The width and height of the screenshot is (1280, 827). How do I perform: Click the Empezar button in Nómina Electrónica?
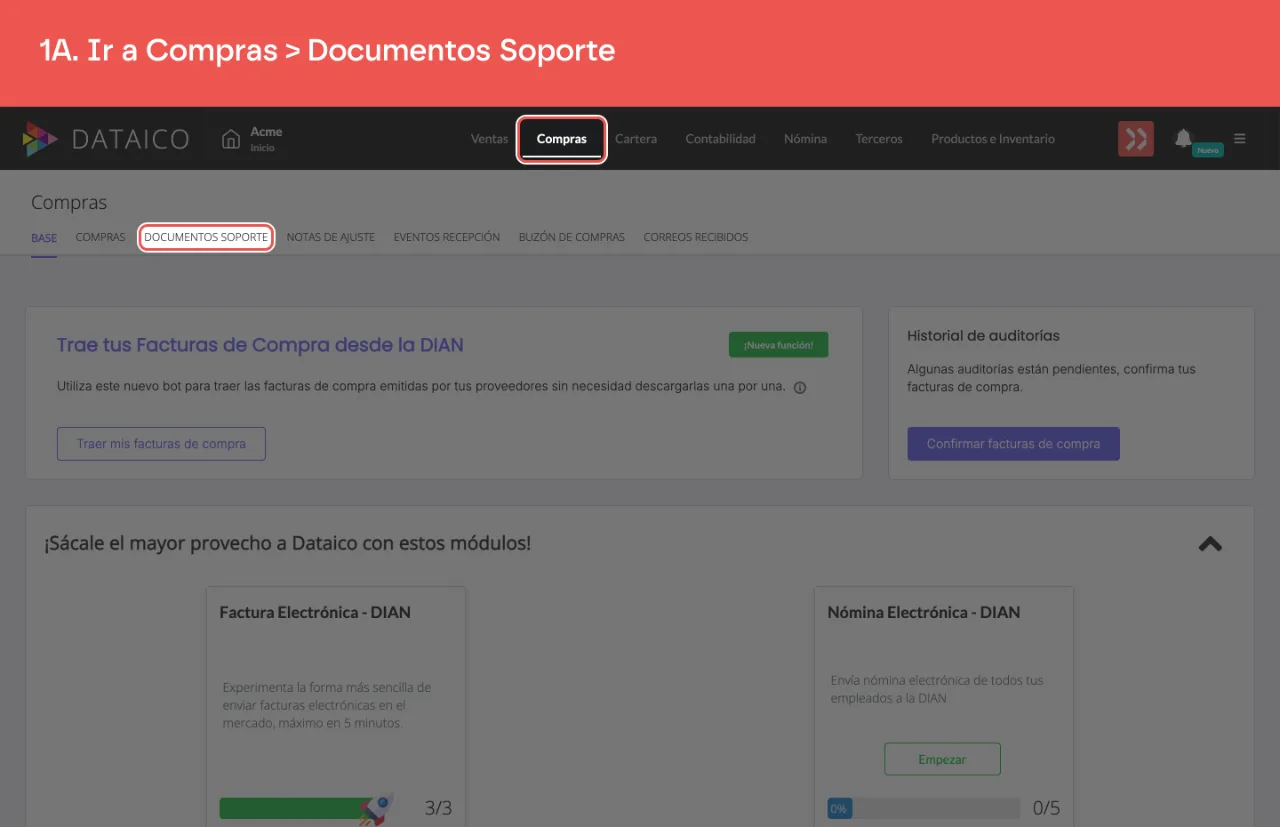942,759
